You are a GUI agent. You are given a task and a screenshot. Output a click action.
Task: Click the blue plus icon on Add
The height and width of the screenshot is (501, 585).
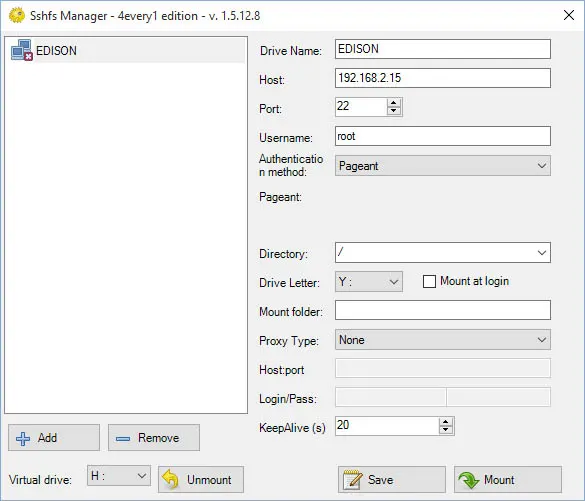[x=23, y=439]
